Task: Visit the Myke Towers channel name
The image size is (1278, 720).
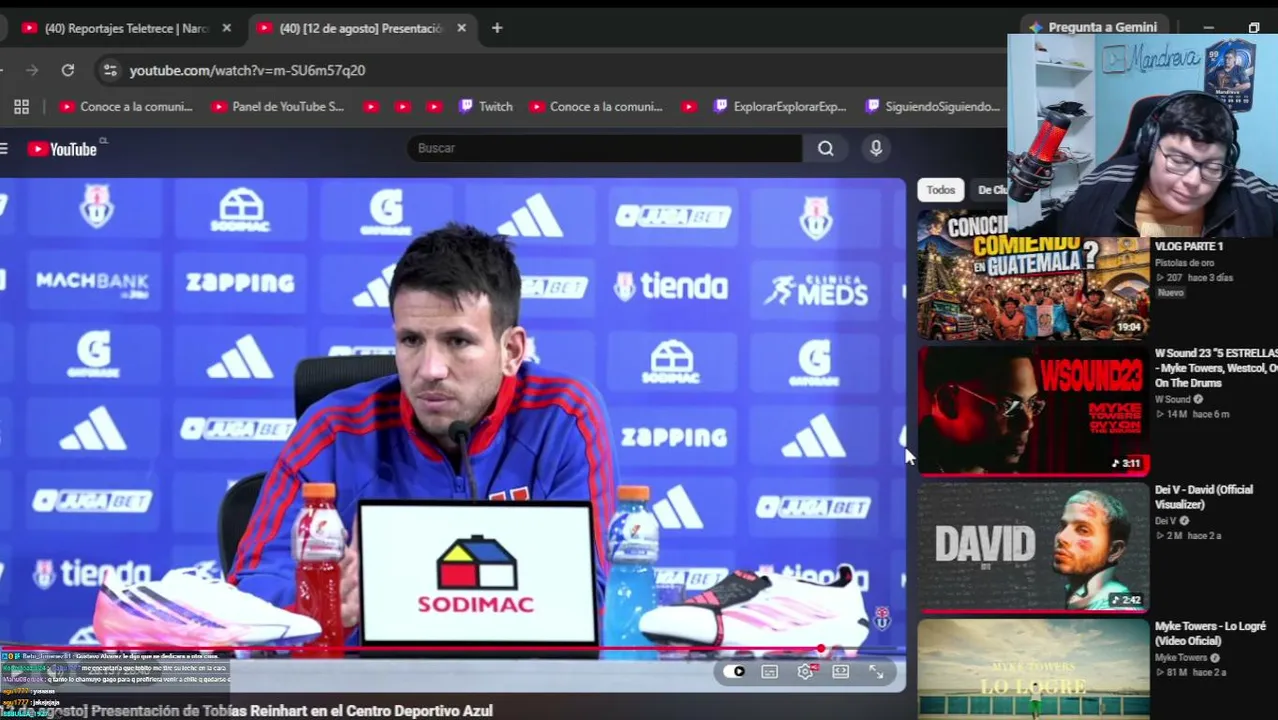Action: coord(1181,657)
